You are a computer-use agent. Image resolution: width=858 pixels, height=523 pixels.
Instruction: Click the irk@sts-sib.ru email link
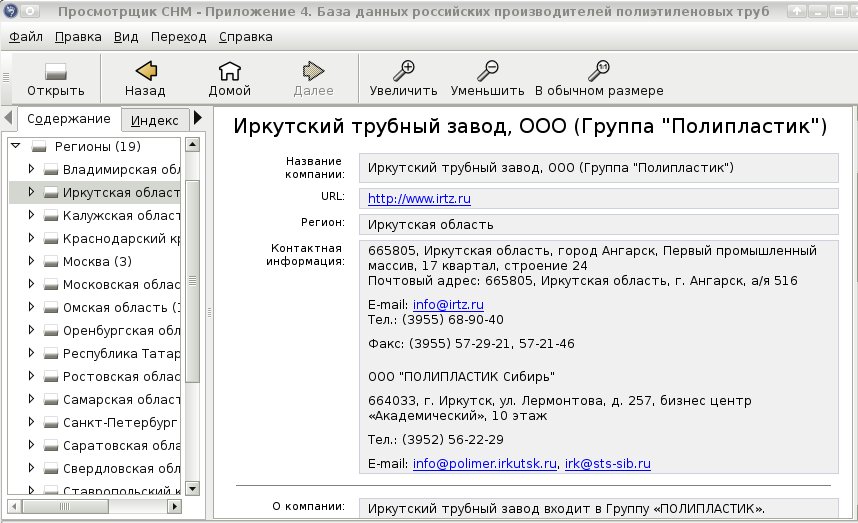coord(607,463)
